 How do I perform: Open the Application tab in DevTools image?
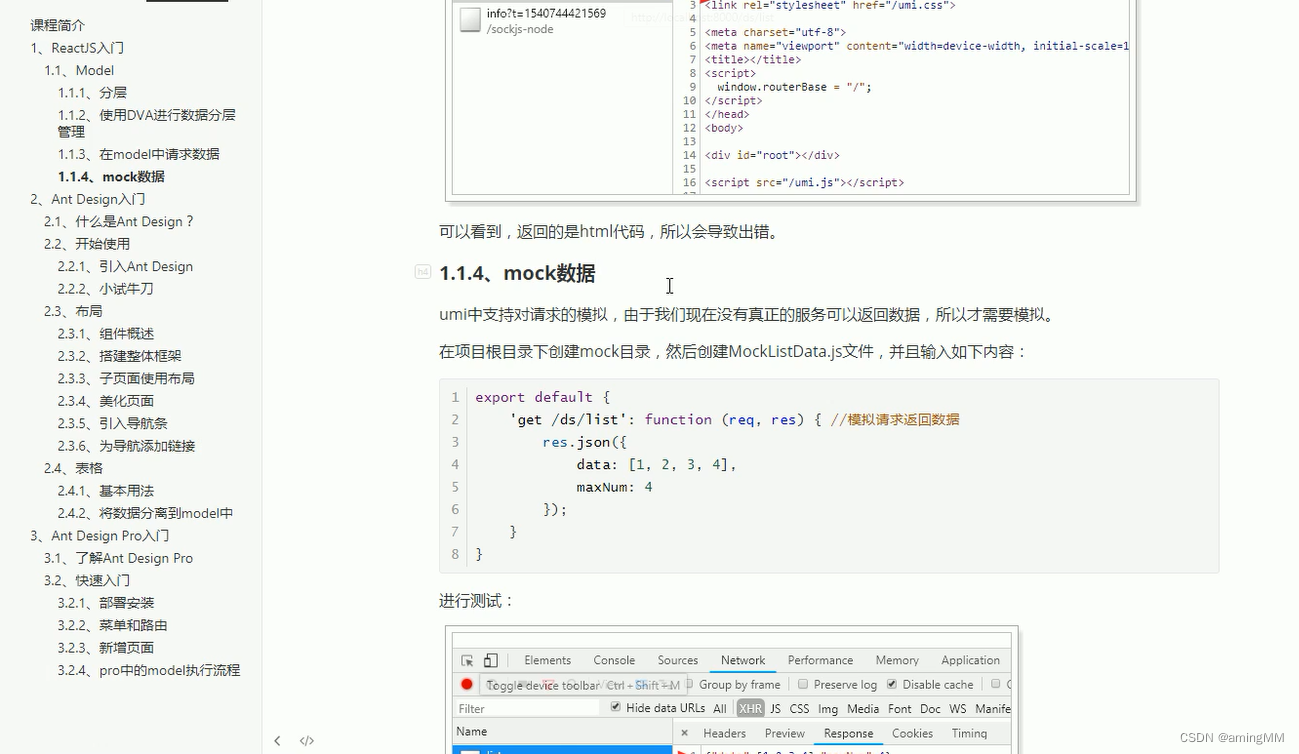point(970,660)
